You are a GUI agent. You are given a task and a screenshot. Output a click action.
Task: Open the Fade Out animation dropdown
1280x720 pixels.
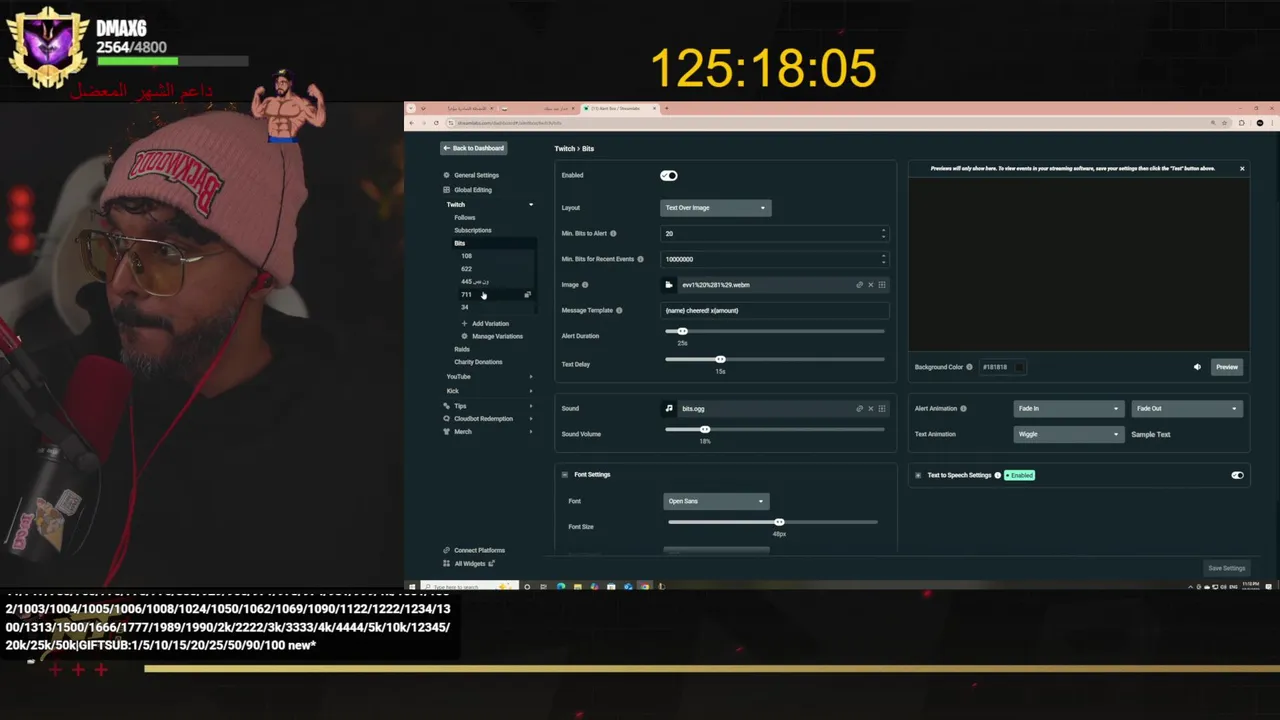[x=1187, y=408]
